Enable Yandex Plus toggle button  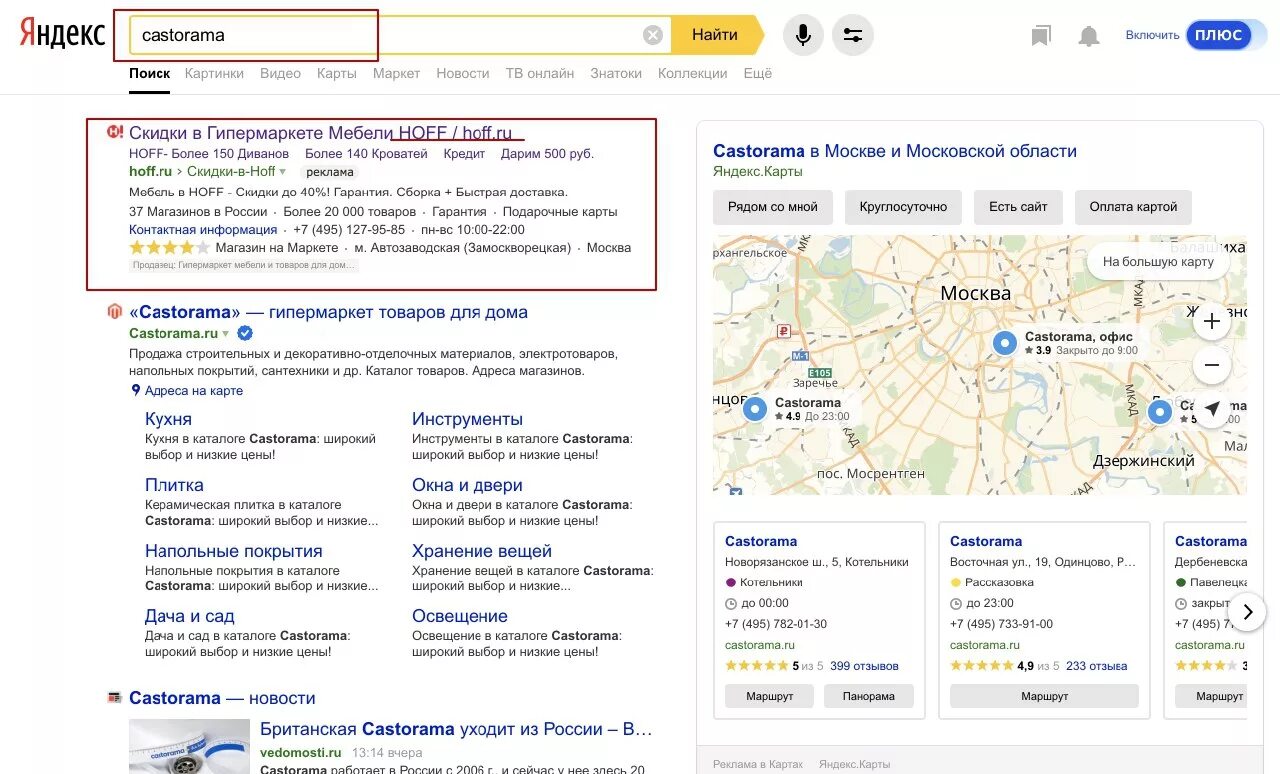click(1218, 35)
